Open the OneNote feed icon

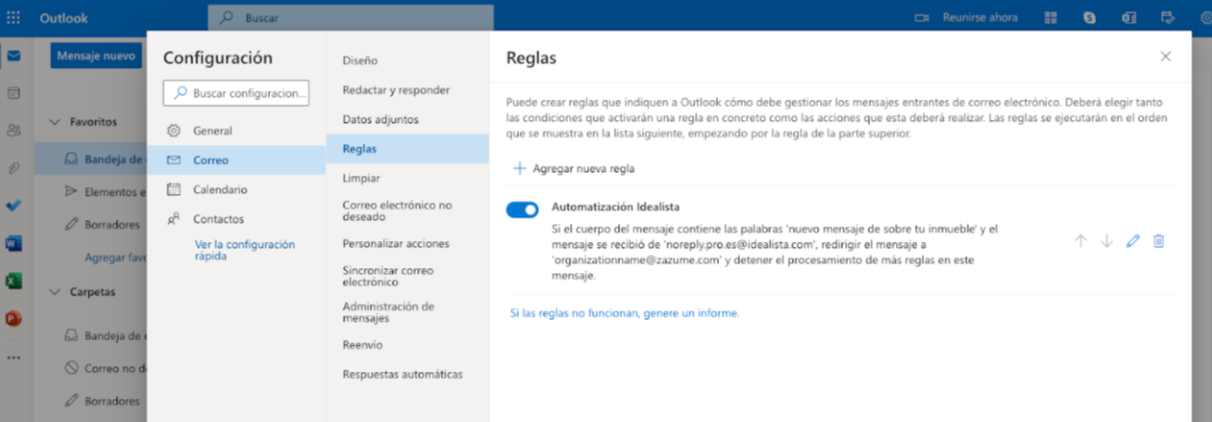(x=1129, y=18)
